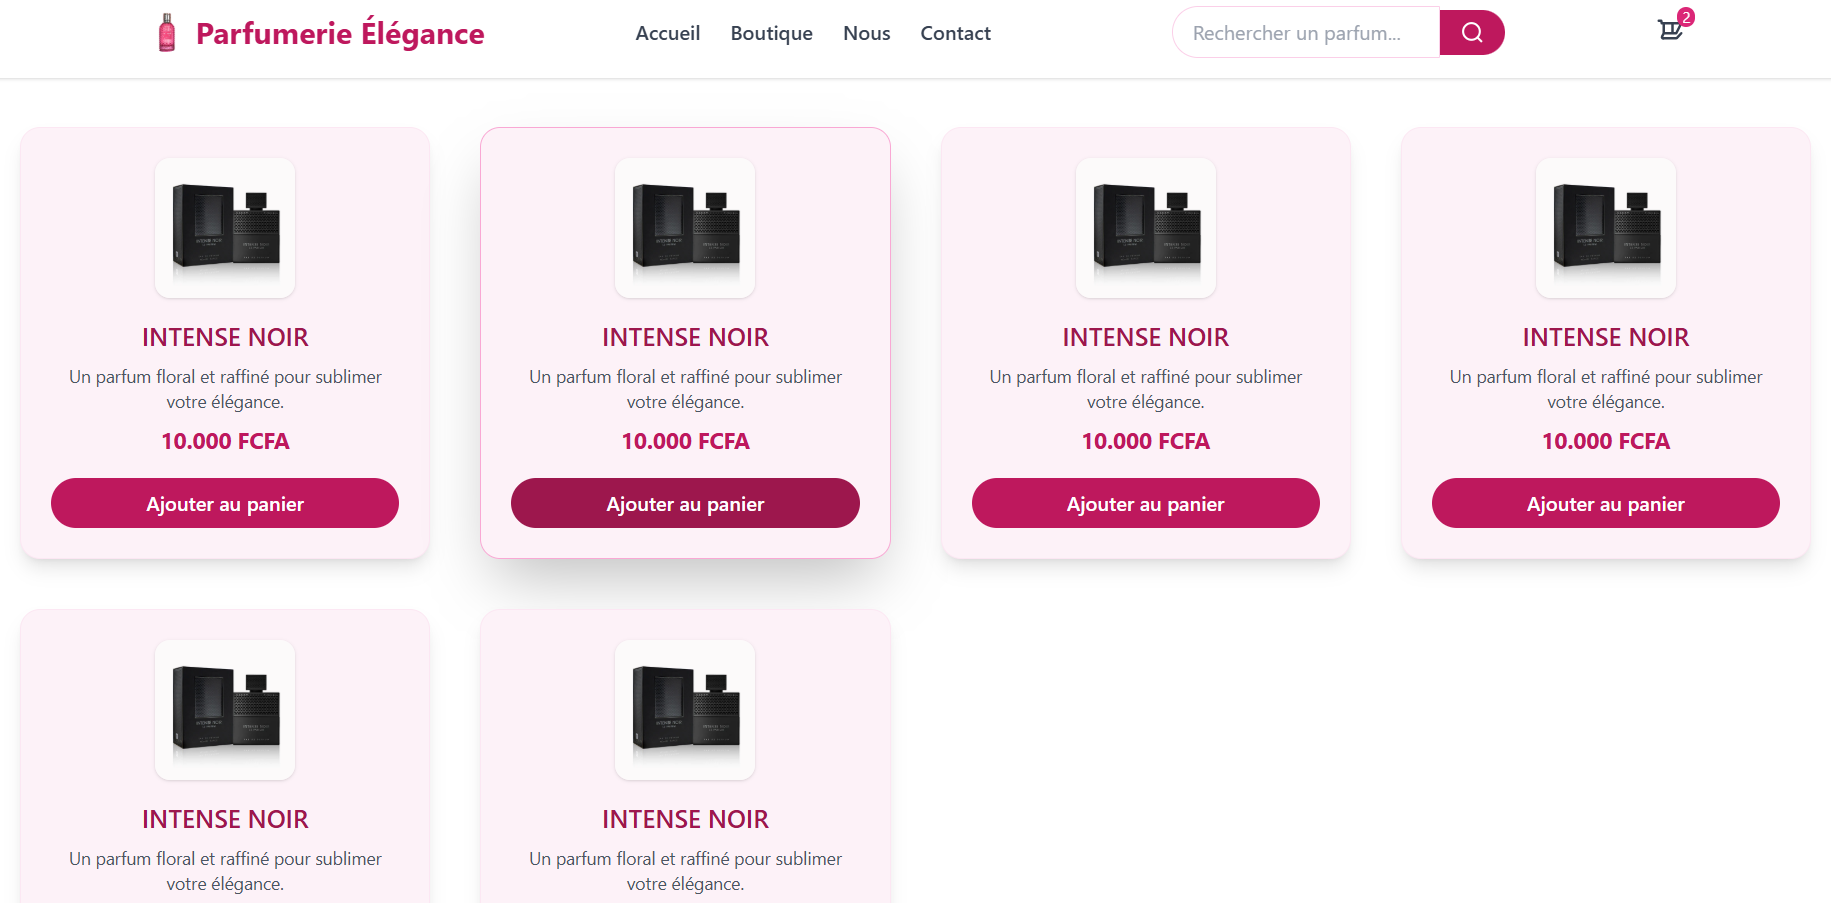Focus the Rechercher un parfum search field
The image size is (1831, 903).
[1305, 33]
